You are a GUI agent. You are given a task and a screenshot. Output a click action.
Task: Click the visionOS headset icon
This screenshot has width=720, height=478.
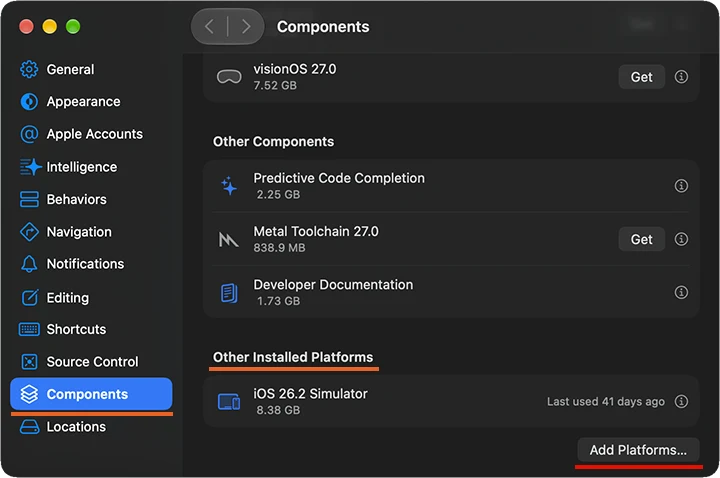(x=229, y=77)
